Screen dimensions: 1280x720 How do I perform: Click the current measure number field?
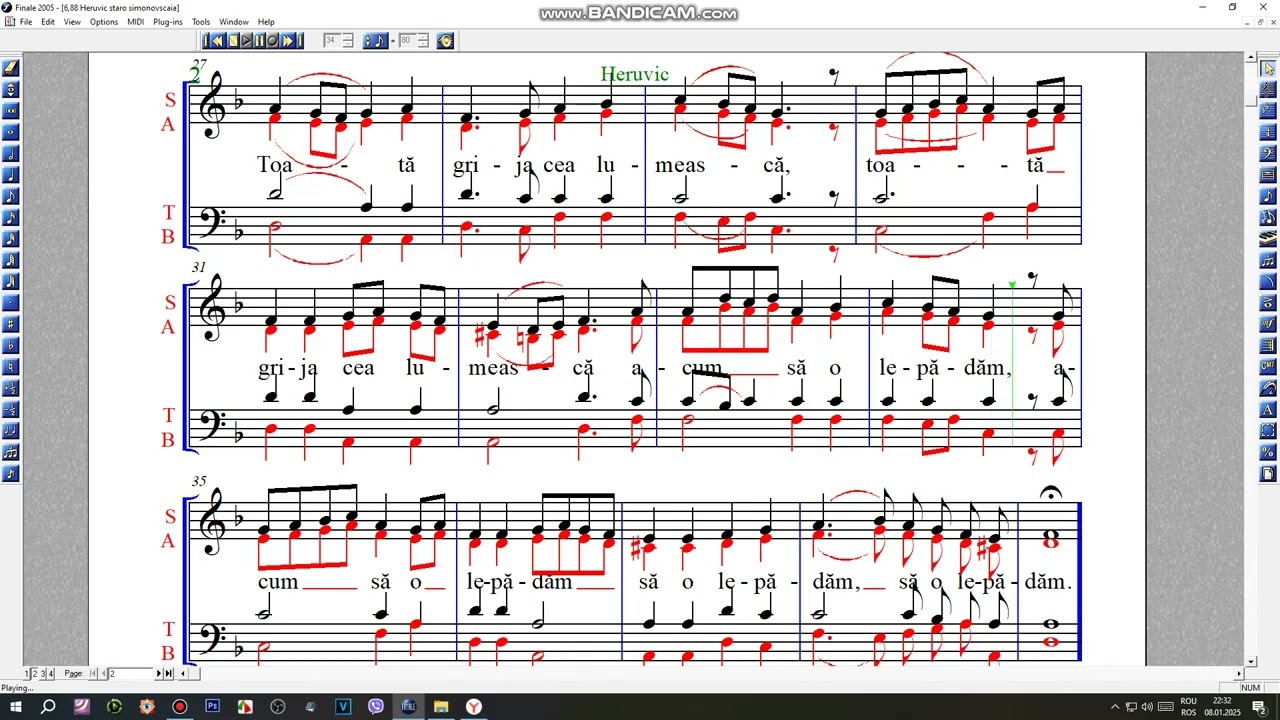(x=332, y=41)
